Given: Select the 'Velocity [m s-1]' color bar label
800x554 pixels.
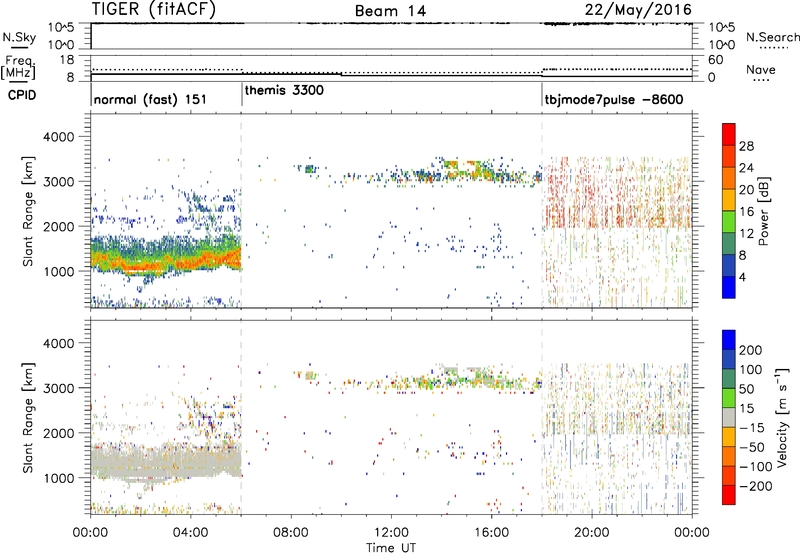Looking at the screenshot, I should pyautogui.click(x=782, y=417).
